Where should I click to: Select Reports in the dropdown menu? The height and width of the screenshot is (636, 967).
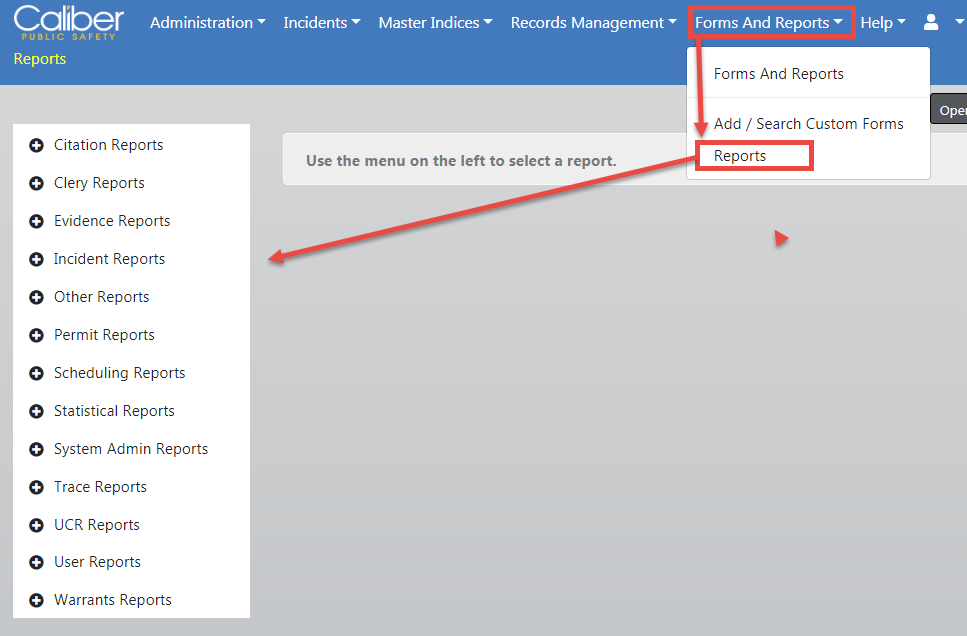click(740, 156)
